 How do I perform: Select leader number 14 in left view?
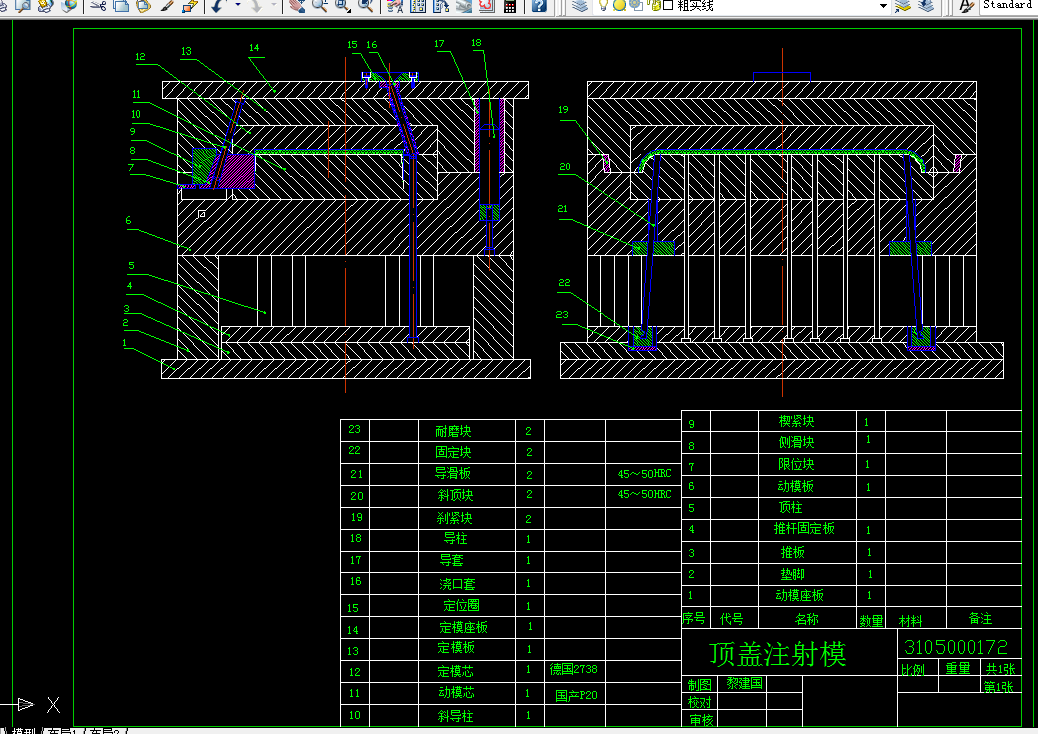click(254, 48)
